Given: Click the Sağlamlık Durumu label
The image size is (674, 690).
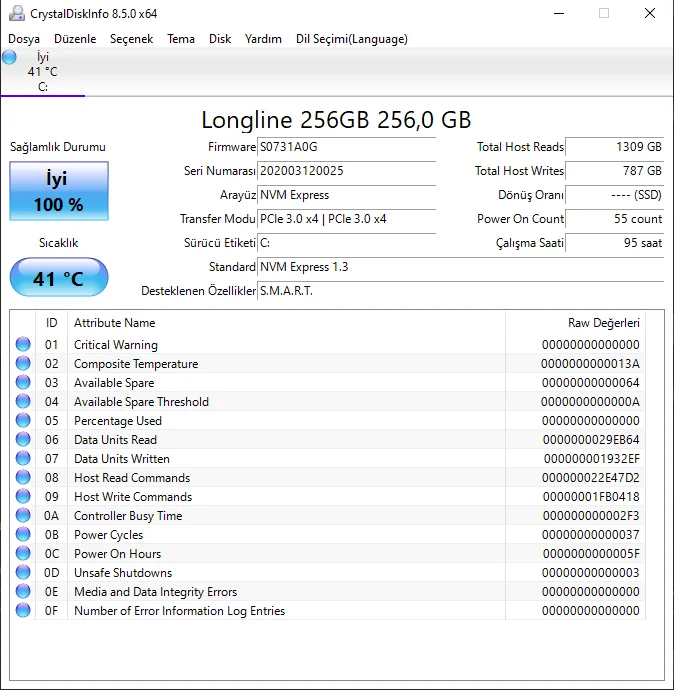Looking at the screenshot, I should [x=58, y=147].
